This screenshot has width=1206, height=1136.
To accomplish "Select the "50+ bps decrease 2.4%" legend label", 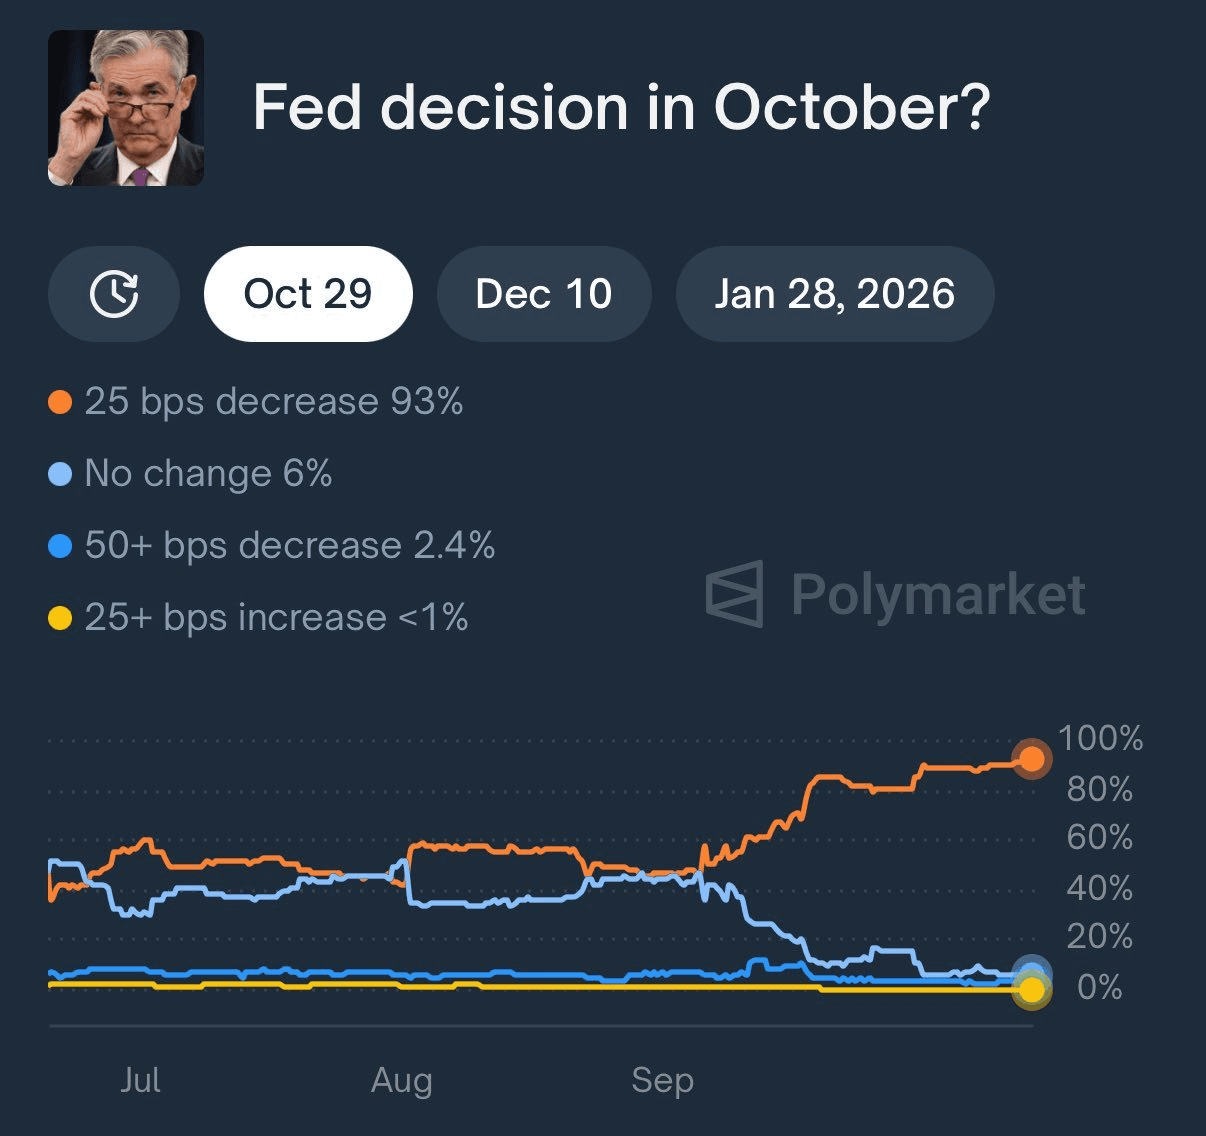I will click(x=289, y=546).
